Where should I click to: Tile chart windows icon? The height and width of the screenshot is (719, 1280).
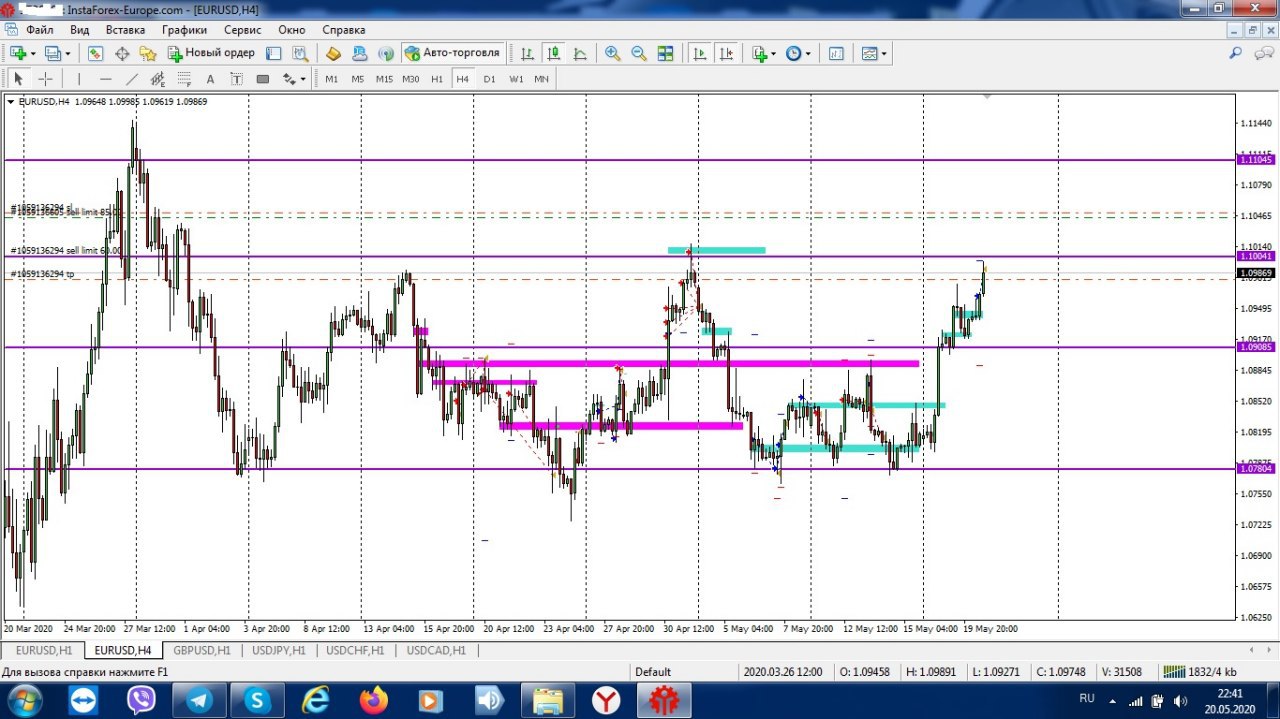coord(665,53)
